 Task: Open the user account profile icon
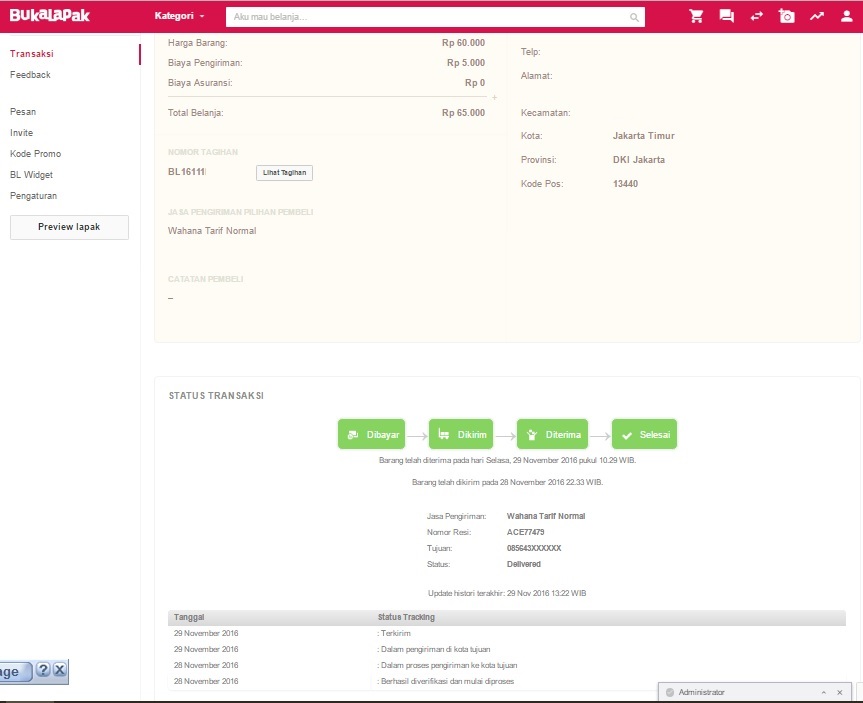click(846, 17)
